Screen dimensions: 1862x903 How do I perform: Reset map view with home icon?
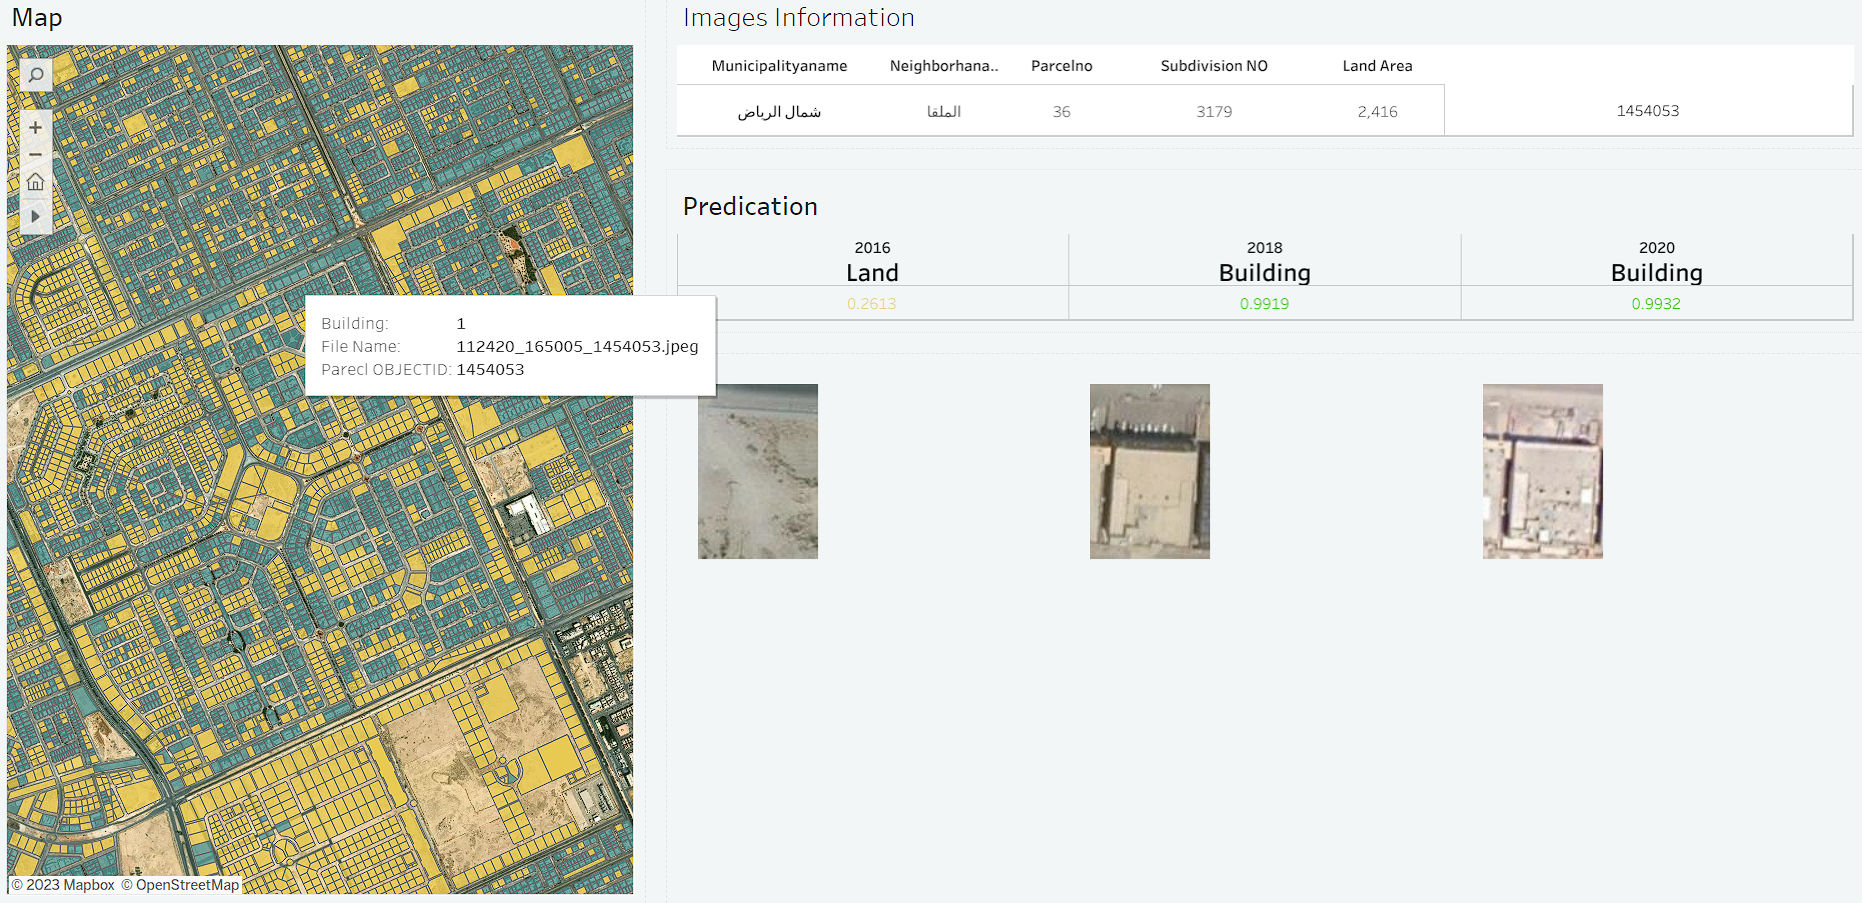(x=36, y=182)
